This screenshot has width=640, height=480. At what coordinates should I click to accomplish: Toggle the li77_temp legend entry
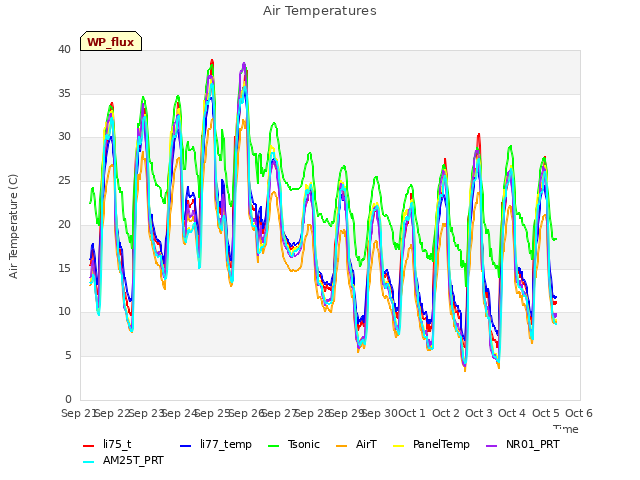tap(216, 444)
